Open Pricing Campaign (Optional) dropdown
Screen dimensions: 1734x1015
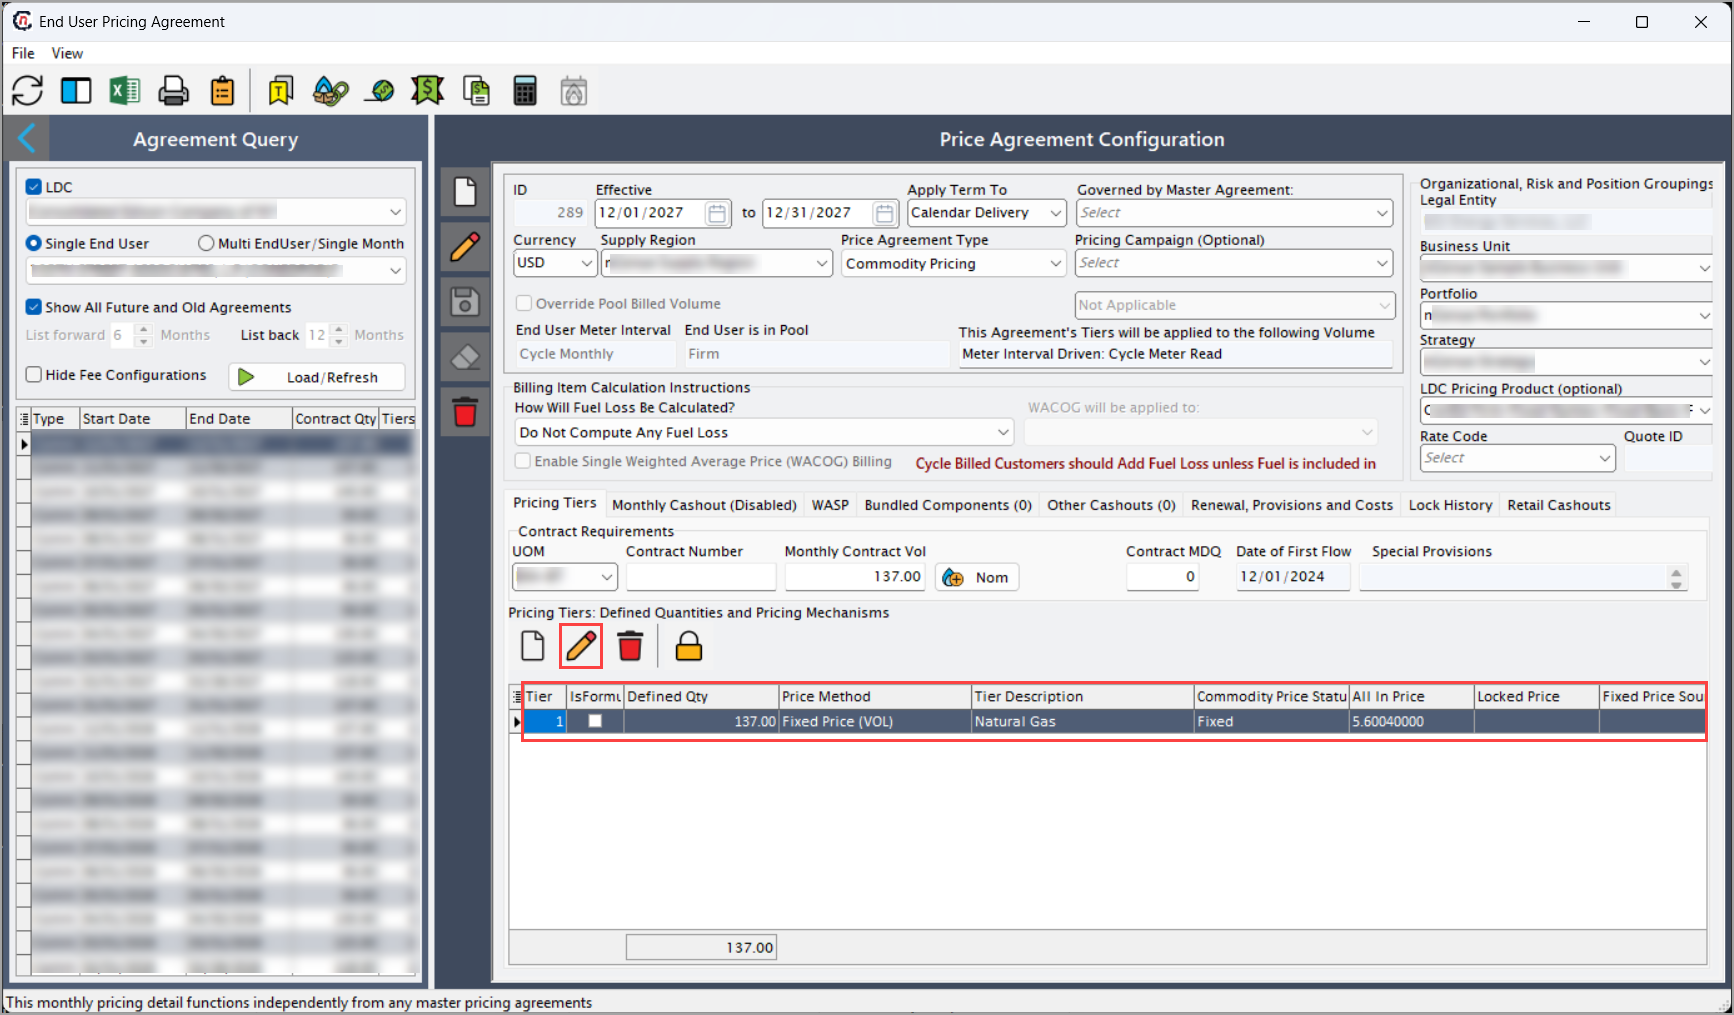(x=1382, y=263)
